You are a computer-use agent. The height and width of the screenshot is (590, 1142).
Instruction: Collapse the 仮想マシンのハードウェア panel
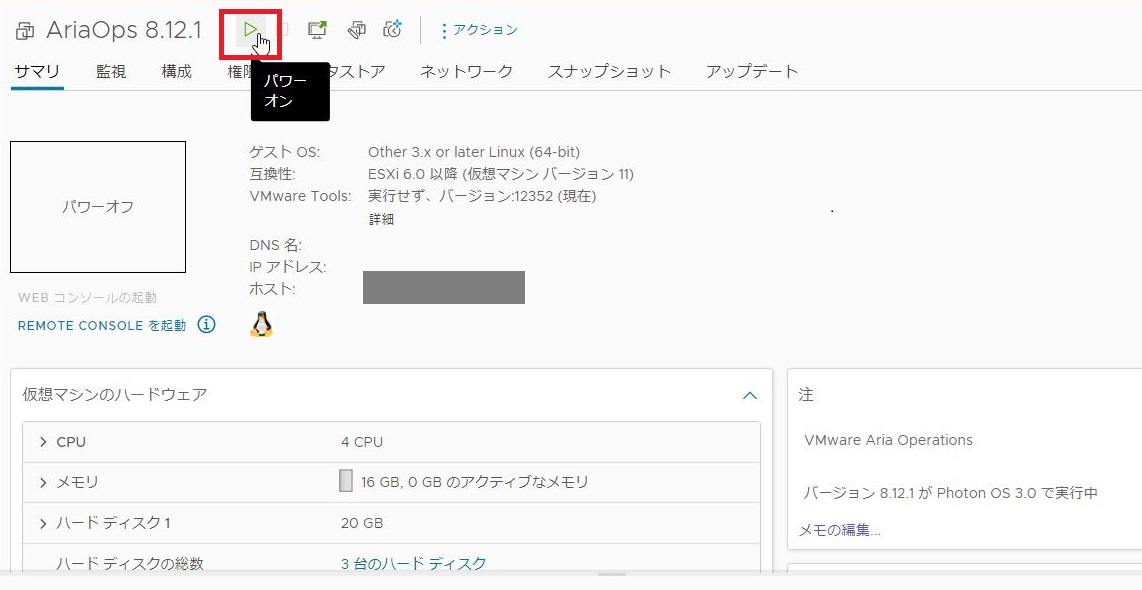click(750, 395)
